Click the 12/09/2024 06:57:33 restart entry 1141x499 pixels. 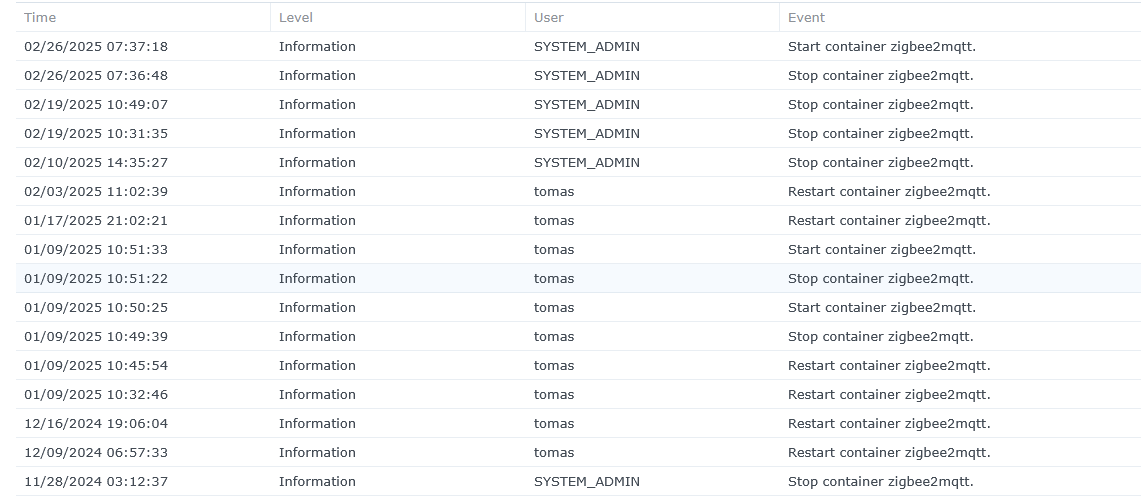(x=96, y=453)
